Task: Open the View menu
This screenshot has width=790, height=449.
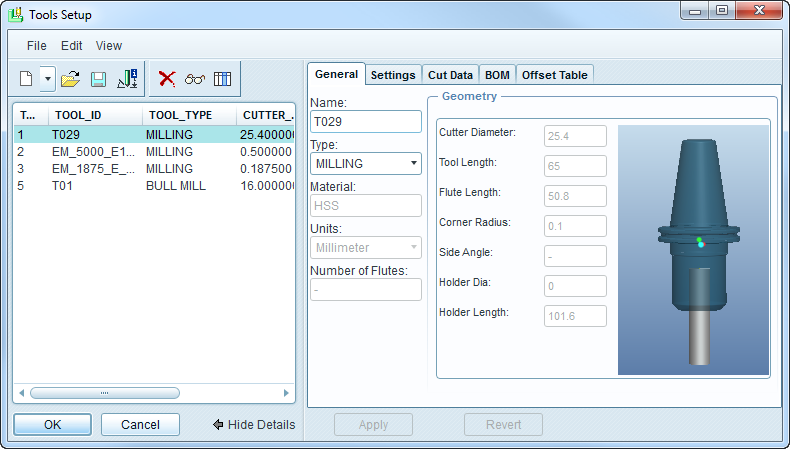Action: pyautogui.click(x=109, y=46)
